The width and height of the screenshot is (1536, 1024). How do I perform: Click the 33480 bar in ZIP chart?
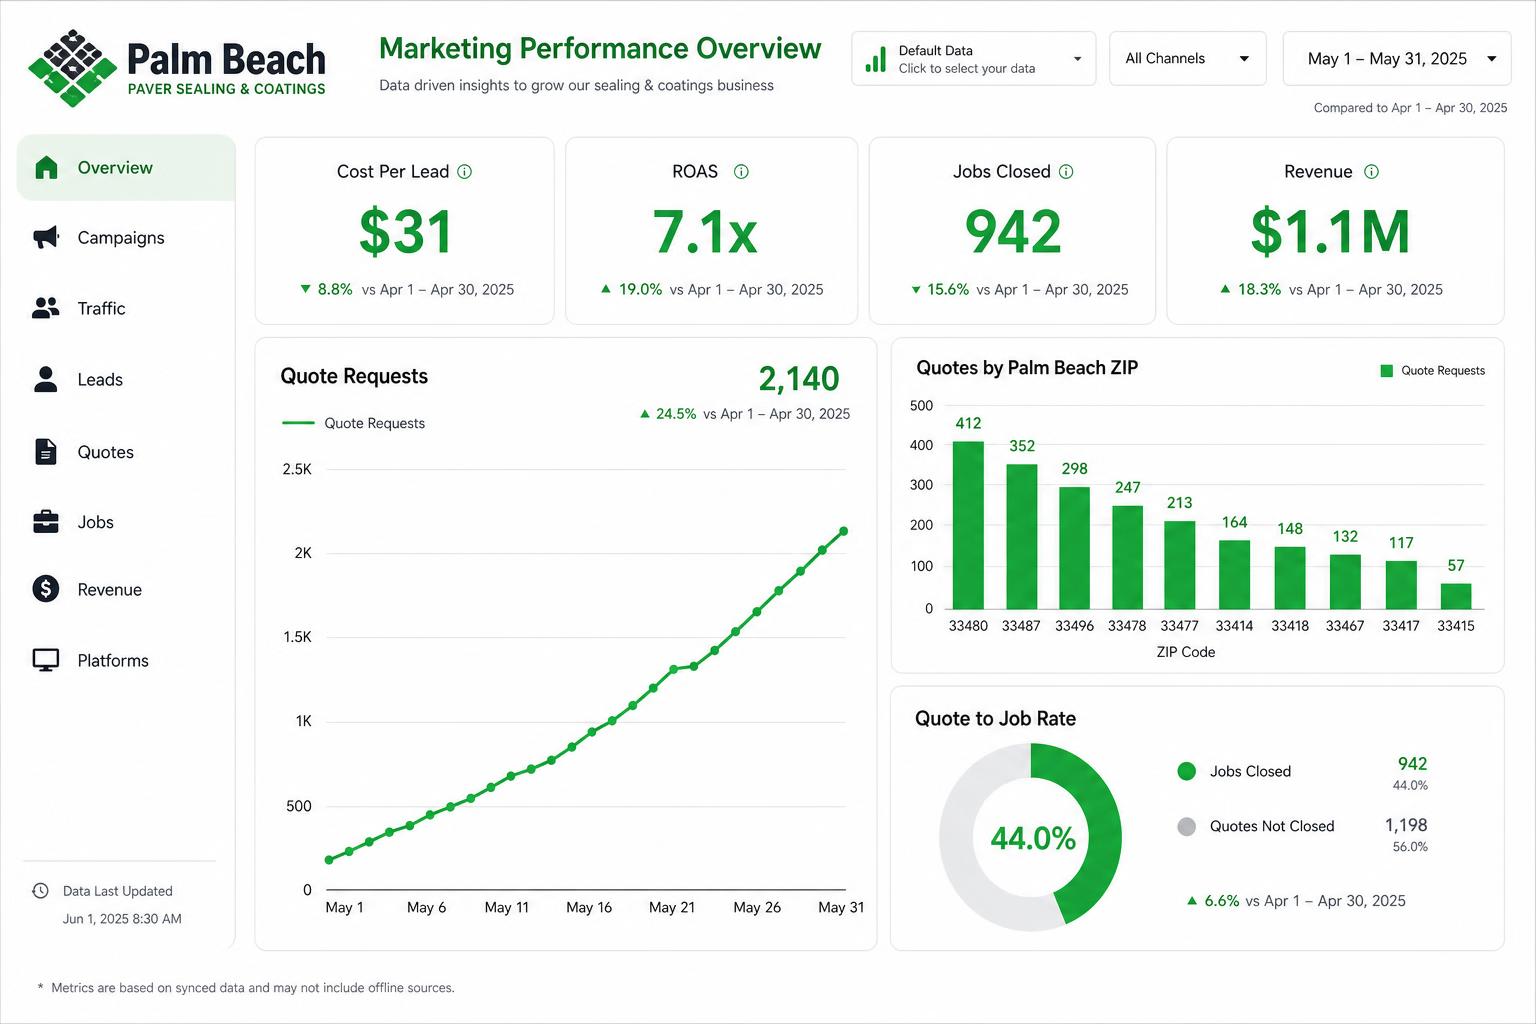click(968, 525)
